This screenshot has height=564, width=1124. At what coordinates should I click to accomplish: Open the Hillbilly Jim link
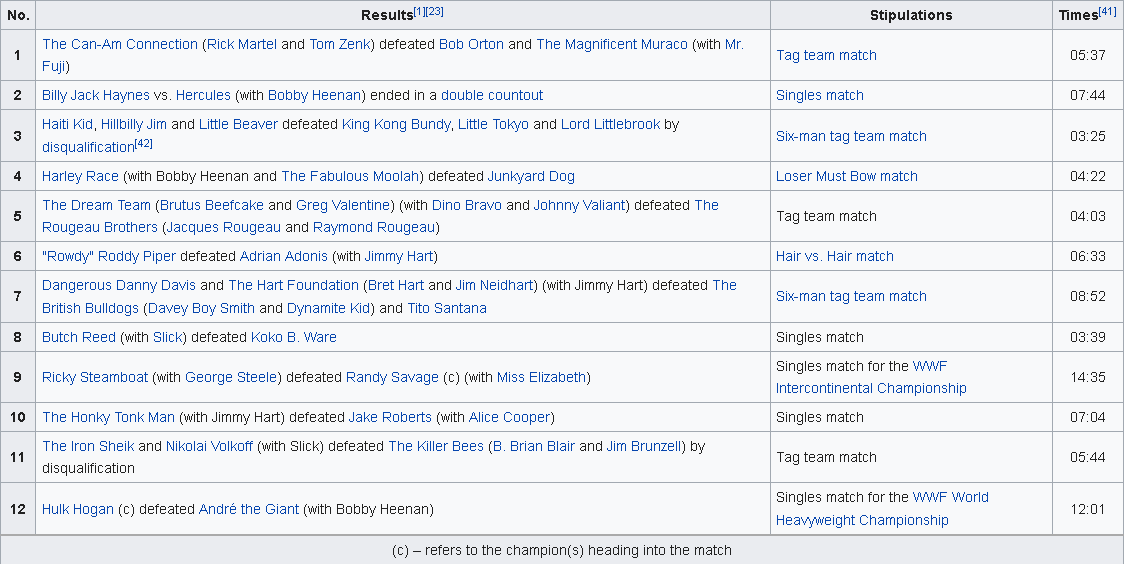133,124
